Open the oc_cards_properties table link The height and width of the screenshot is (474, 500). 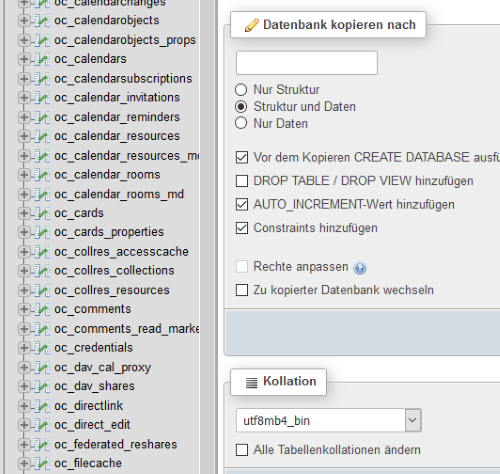point(109,232)
